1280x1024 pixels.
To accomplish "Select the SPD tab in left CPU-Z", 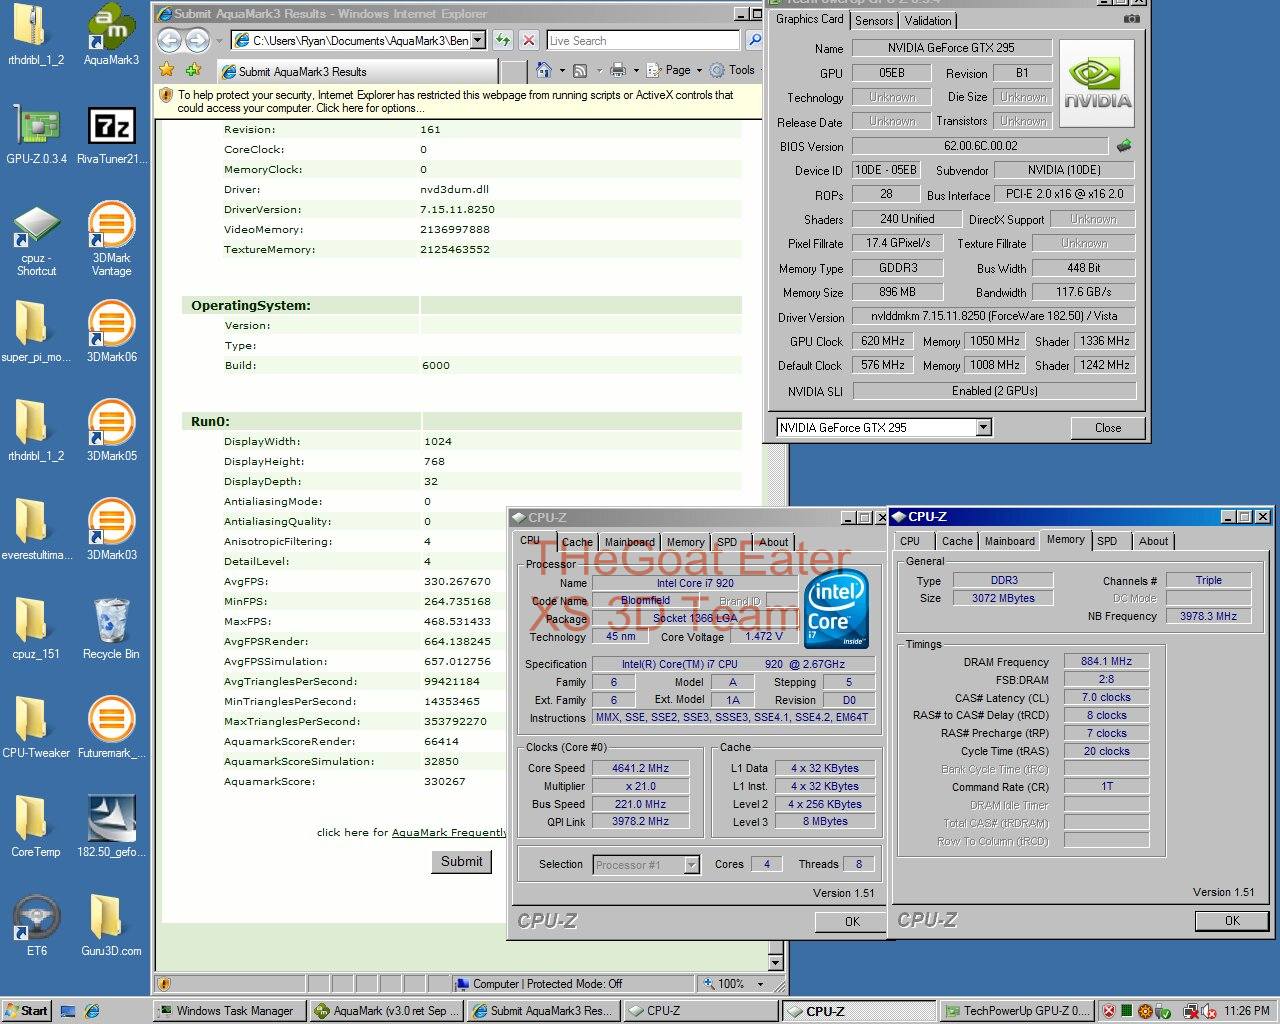I will (x=727, y=542).
